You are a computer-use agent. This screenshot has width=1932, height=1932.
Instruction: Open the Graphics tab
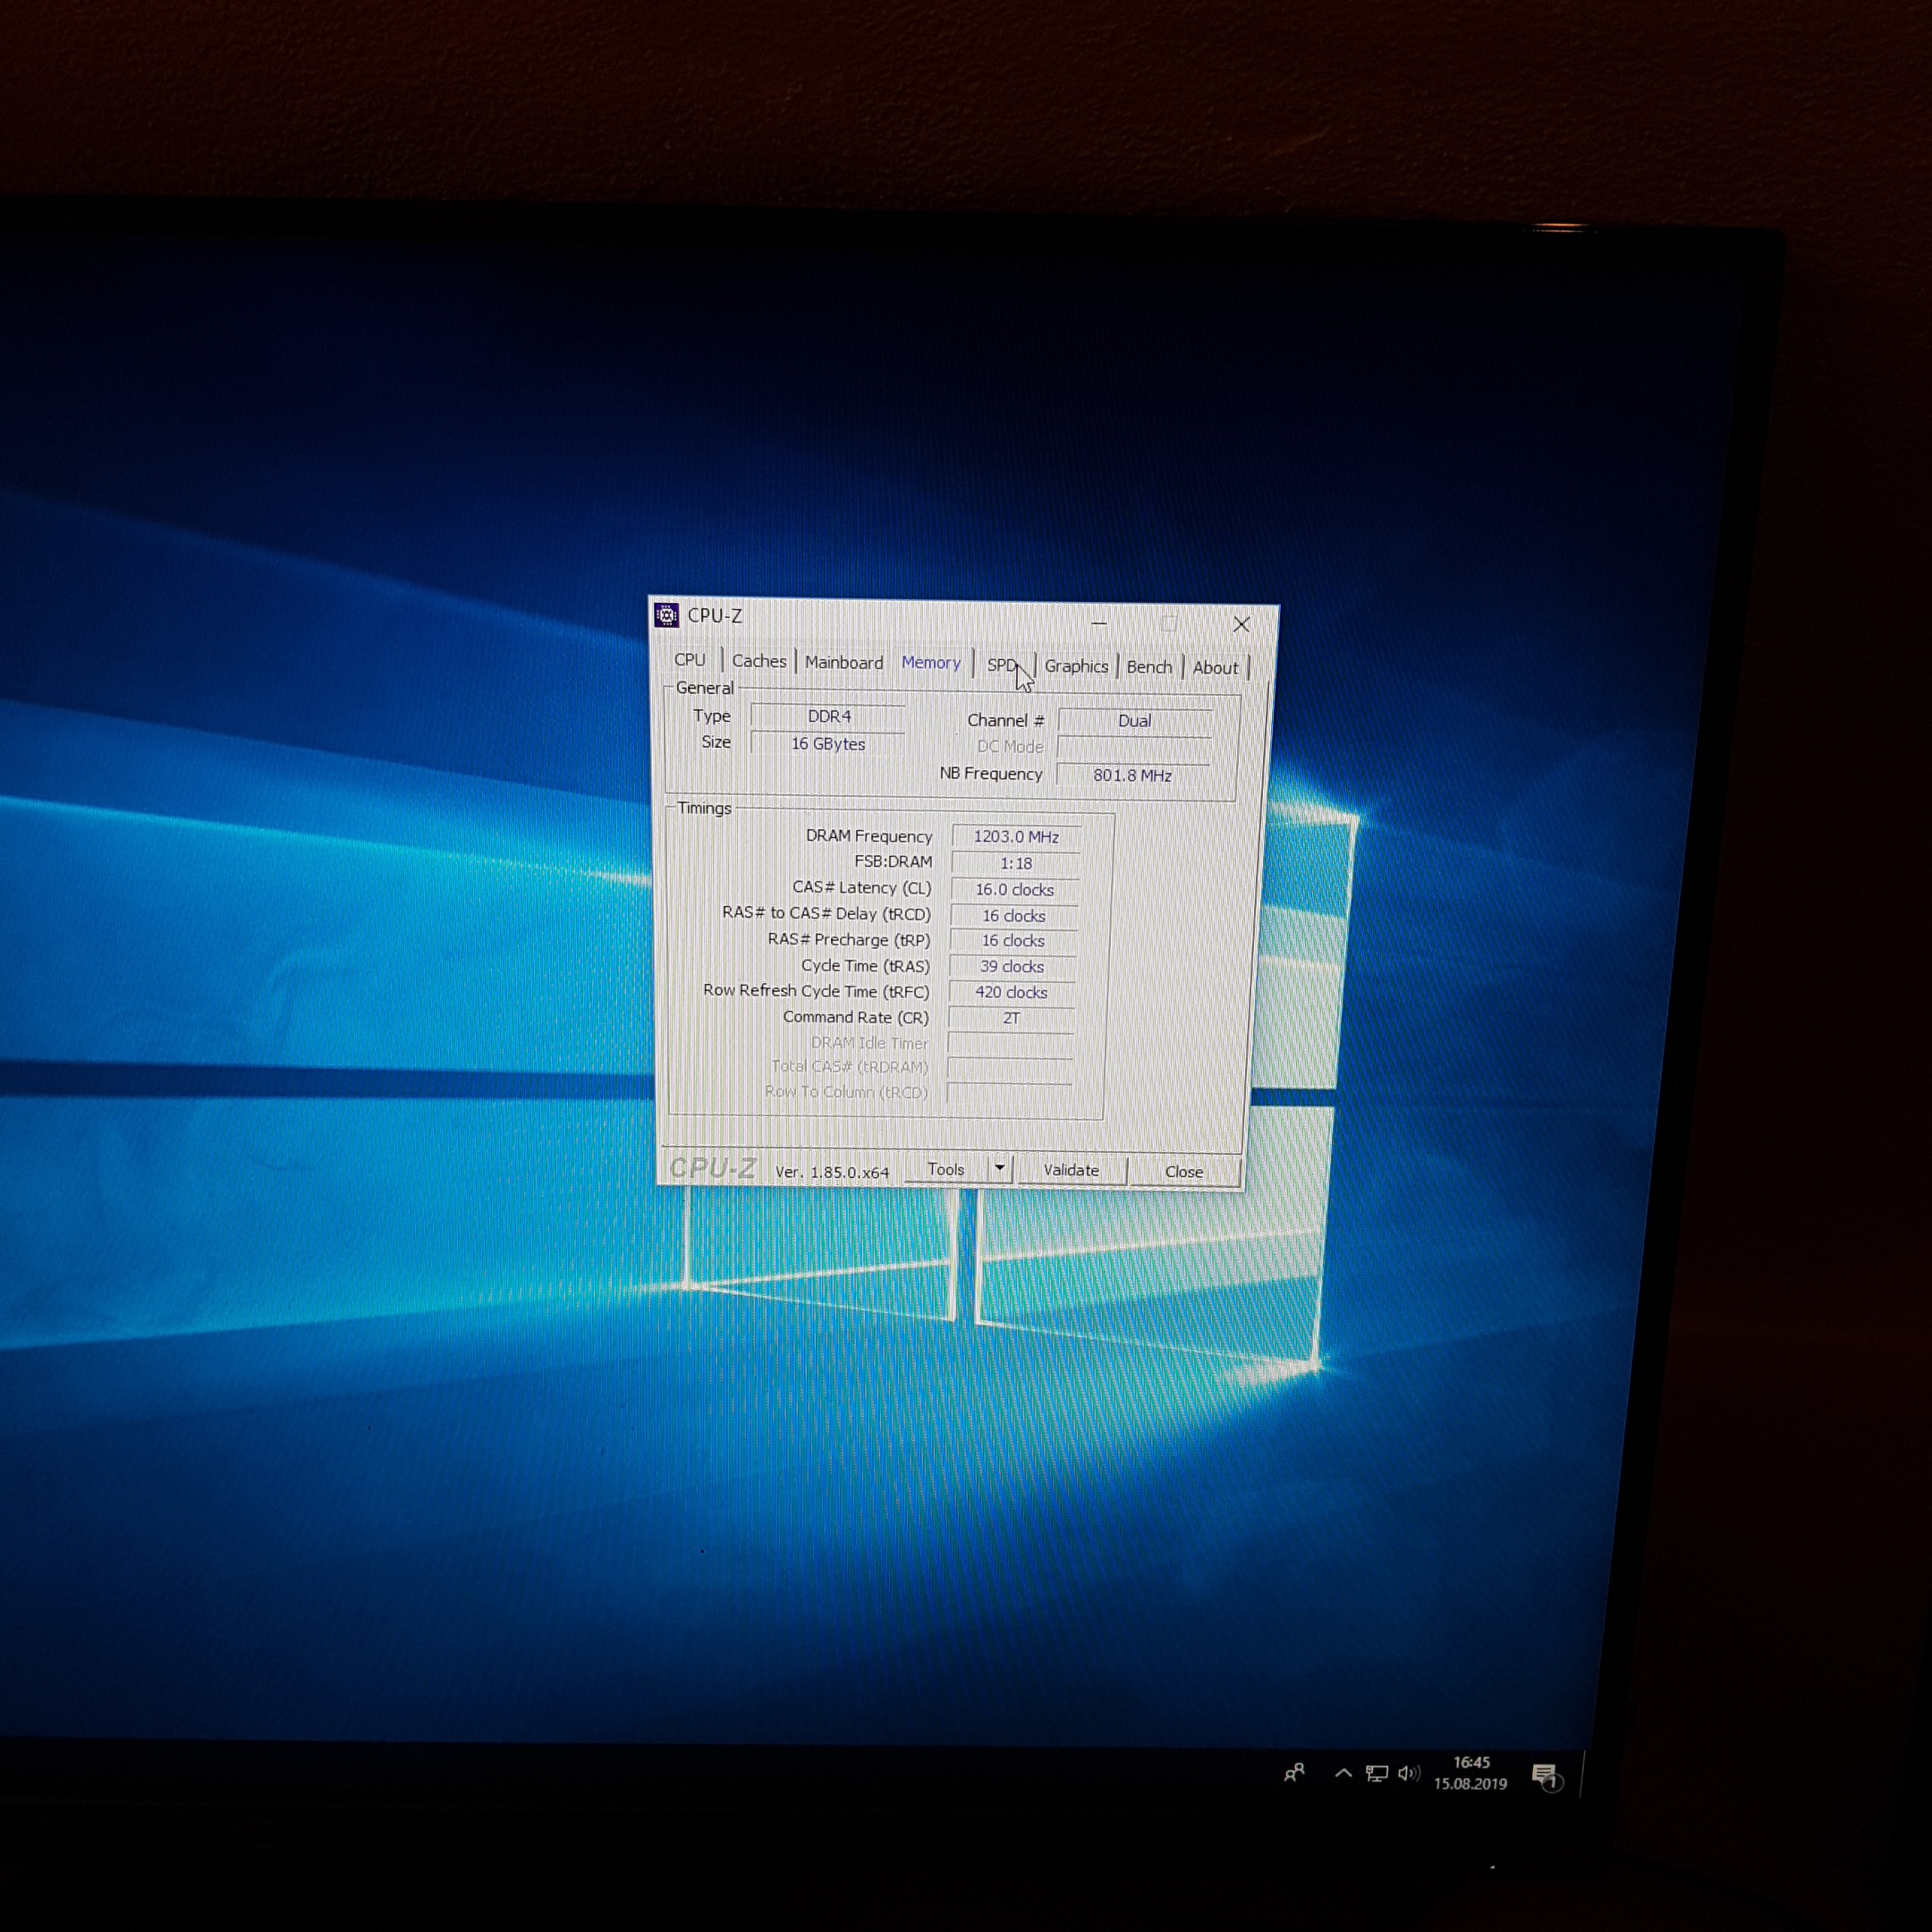[1076, 666]
